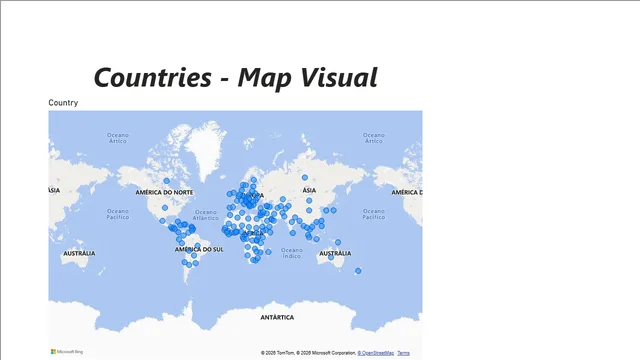The width and height of the screenshot is (640, 360).
Task: Select the data bubble over Canada
Action: 167,181
